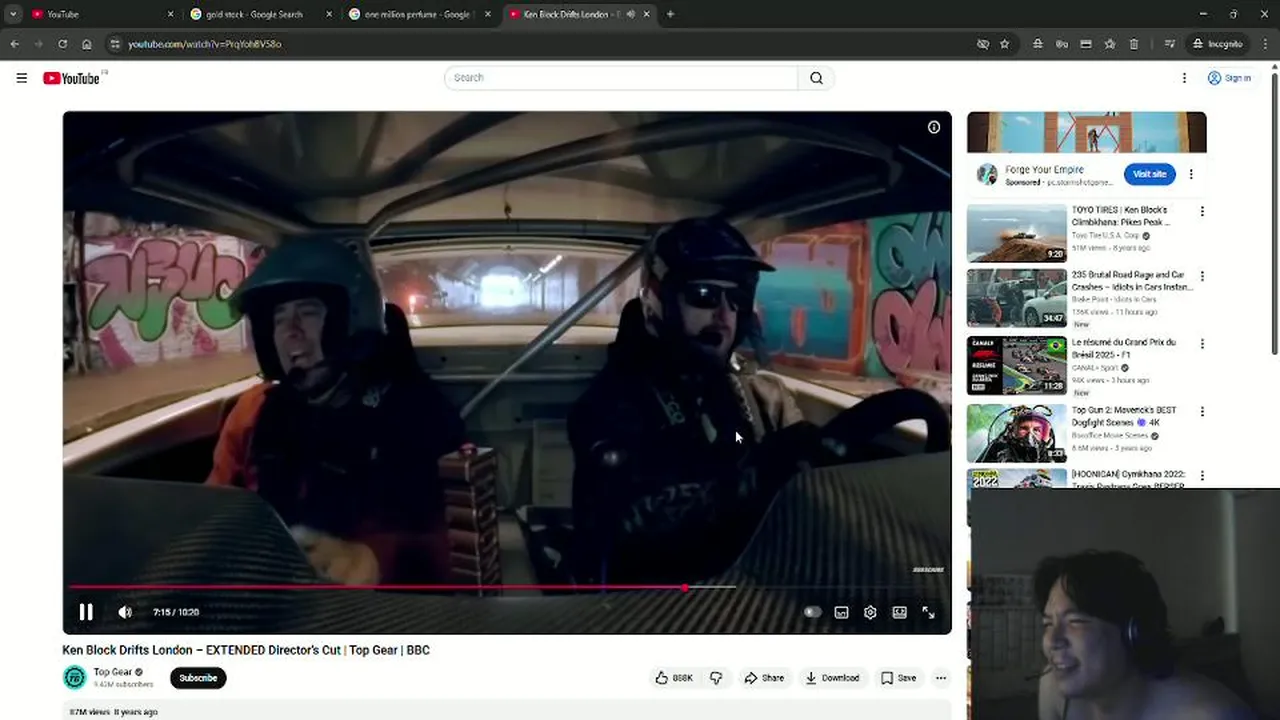The height and width of the screenshot is (720, 1280).
Task: Go back in browser history
Action: pyautogui.click(x=14, y=44)
